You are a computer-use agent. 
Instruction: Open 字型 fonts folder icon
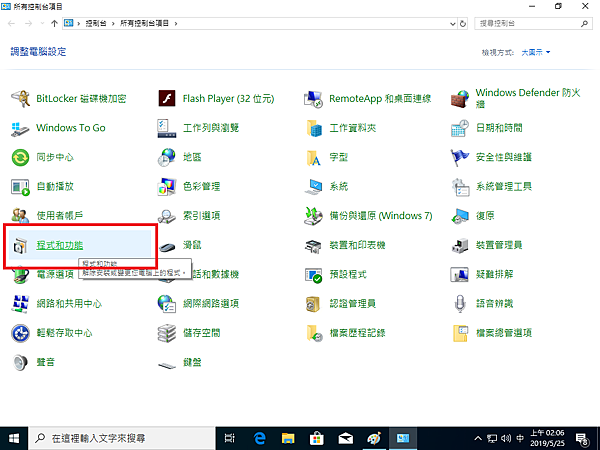pyautogui.click(x=313, y=157)
